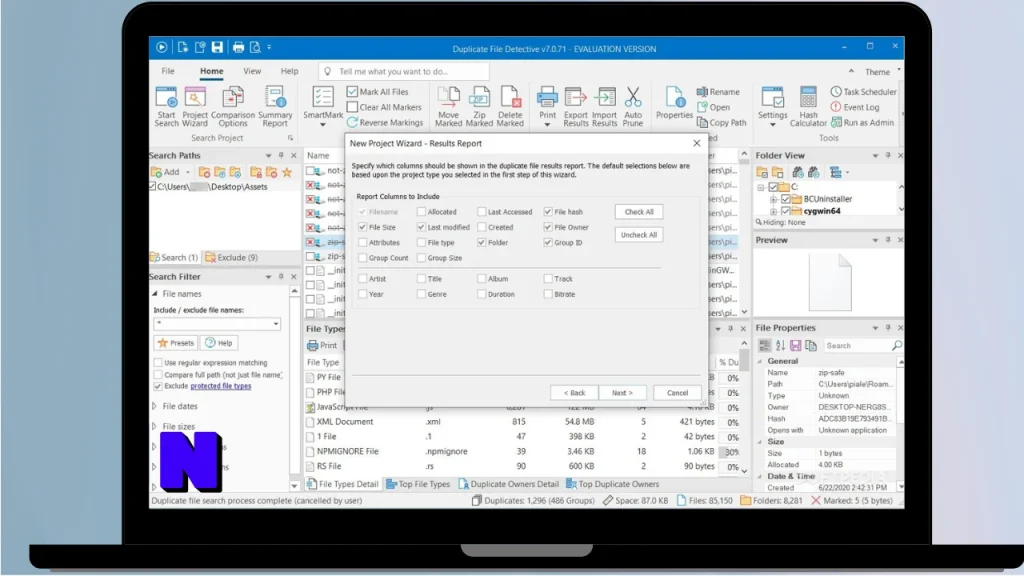Cancel the New Project Wizard
This screenshot has width=1024, height=576.
tap(677, 392)
